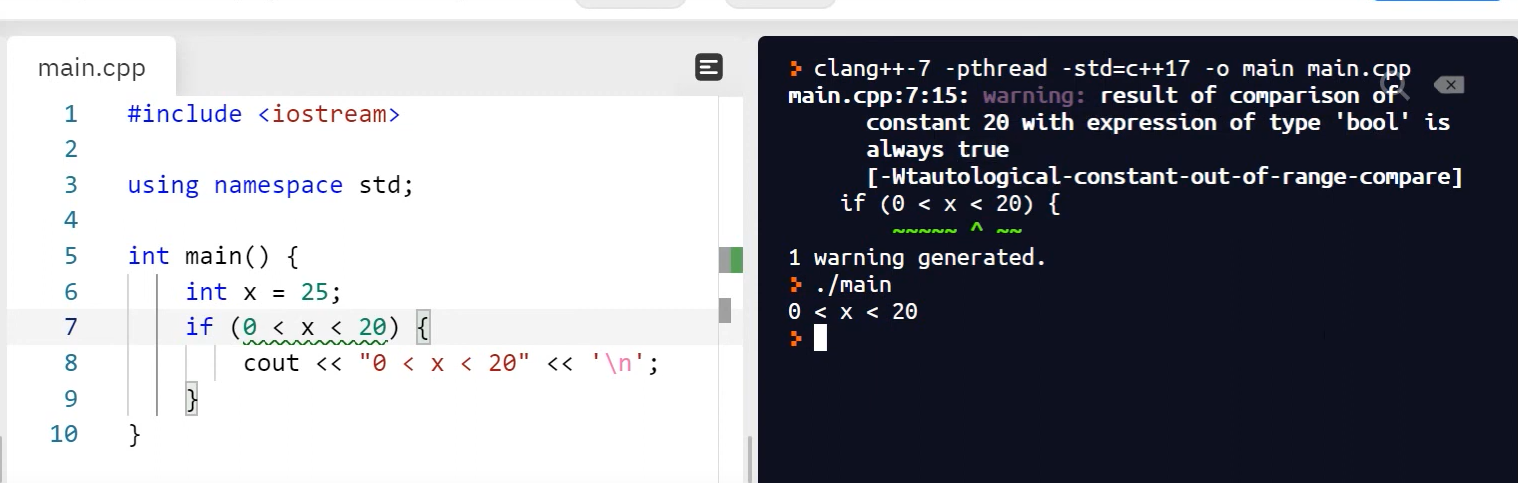Click line number 5 in the gutter

(70, 256)
